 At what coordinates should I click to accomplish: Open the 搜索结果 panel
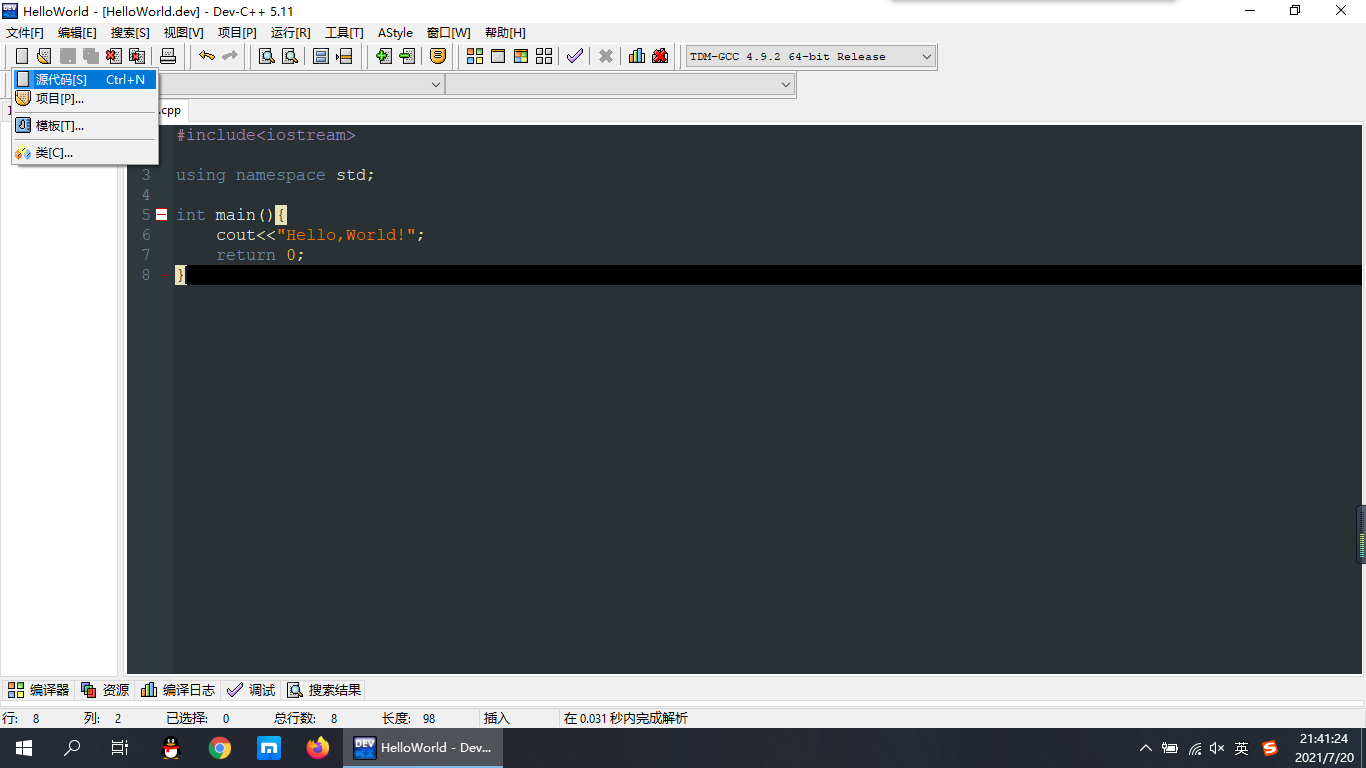[x=322, y=689]
